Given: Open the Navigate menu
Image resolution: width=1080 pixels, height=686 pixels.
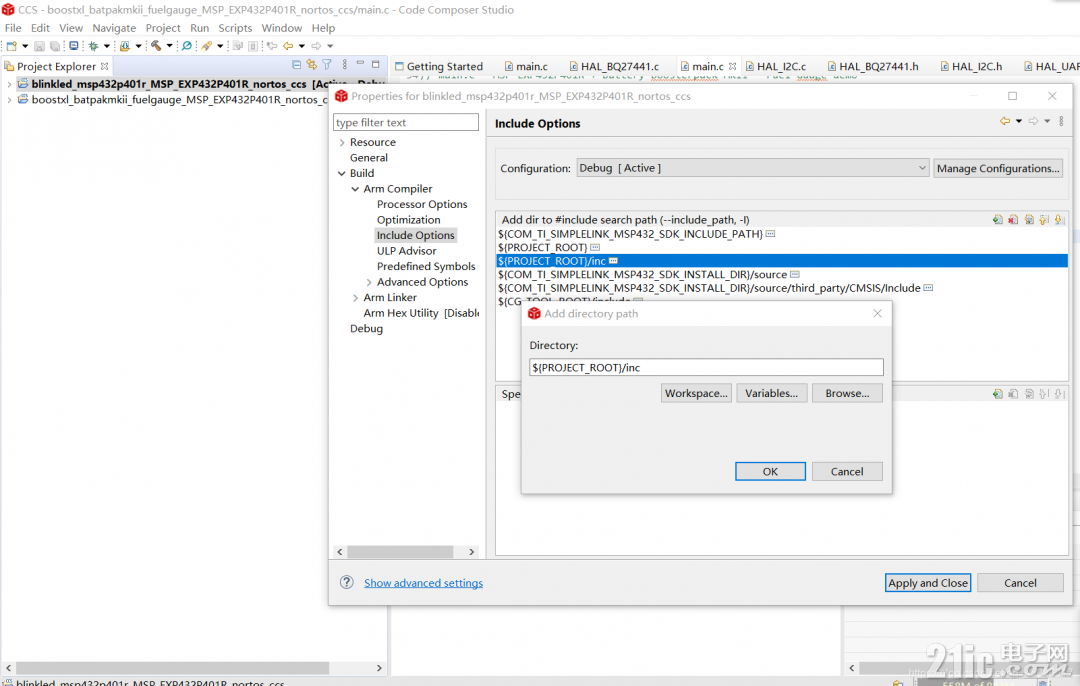Looking at the screenshot, I should [x=114, y=28].
